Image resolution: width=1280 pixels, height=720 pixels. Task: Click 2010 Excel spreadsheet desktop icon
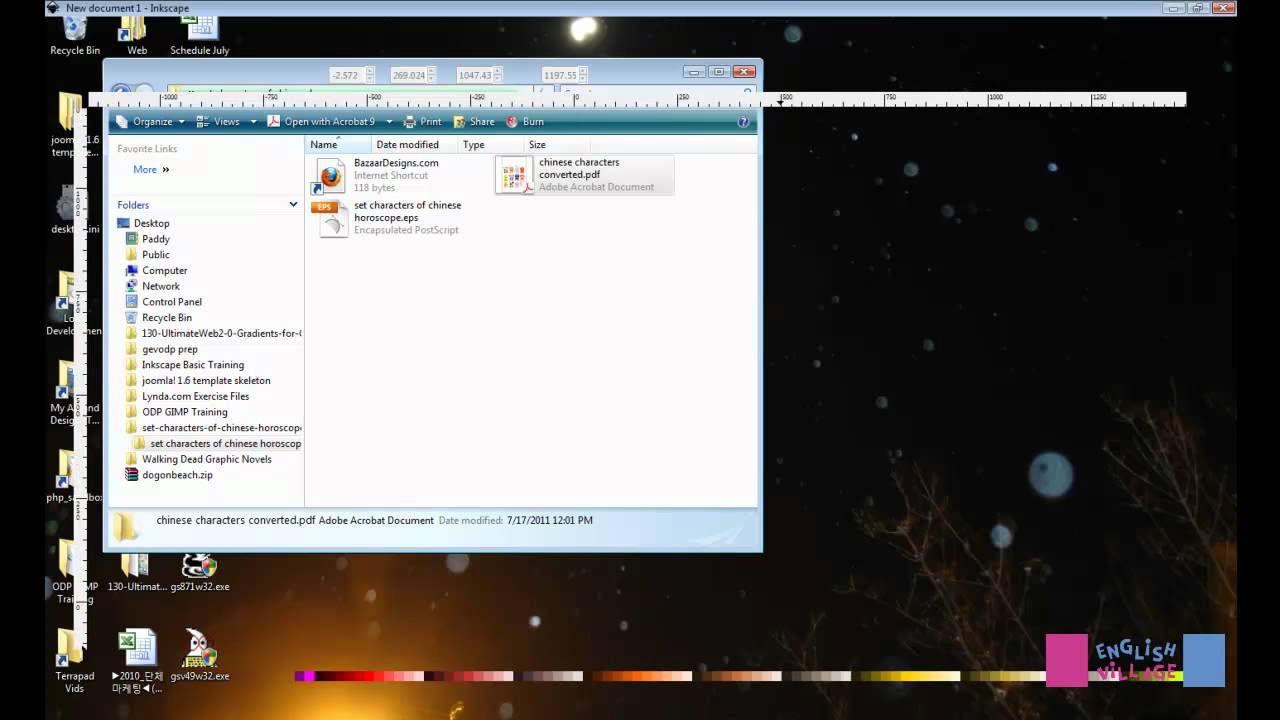pos(137,661)
